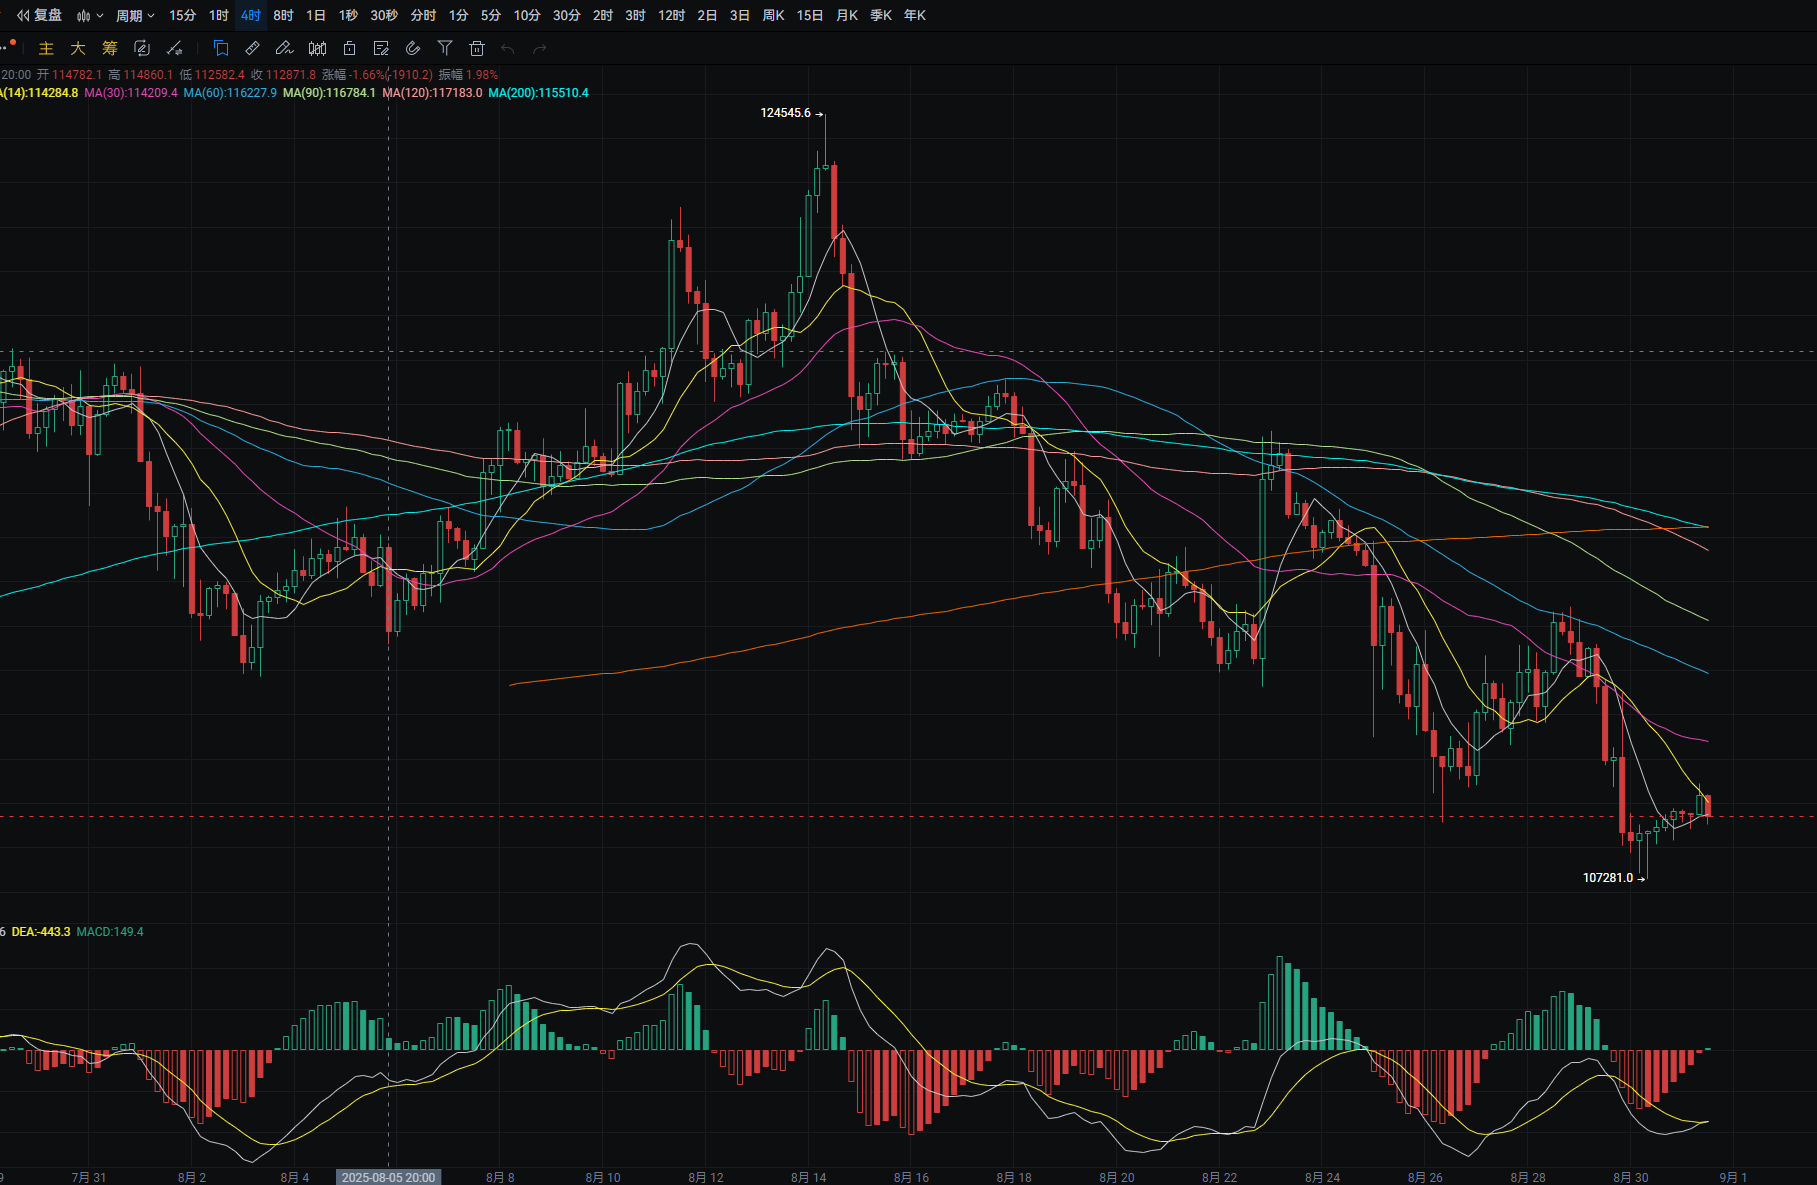Open the 复盘 replay mode
1817x1185 pixels.
click(x=39, y=15)
